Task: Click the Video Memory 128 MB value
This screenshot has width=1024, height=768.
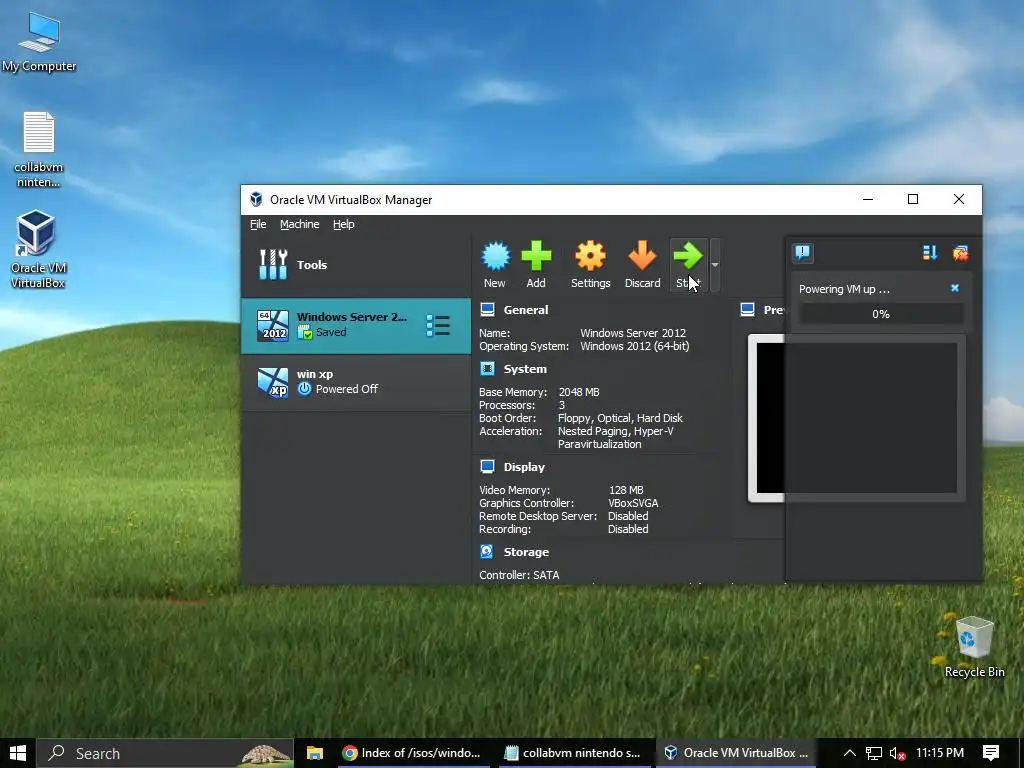Action: pyautogui.click(x=626, y=490)
